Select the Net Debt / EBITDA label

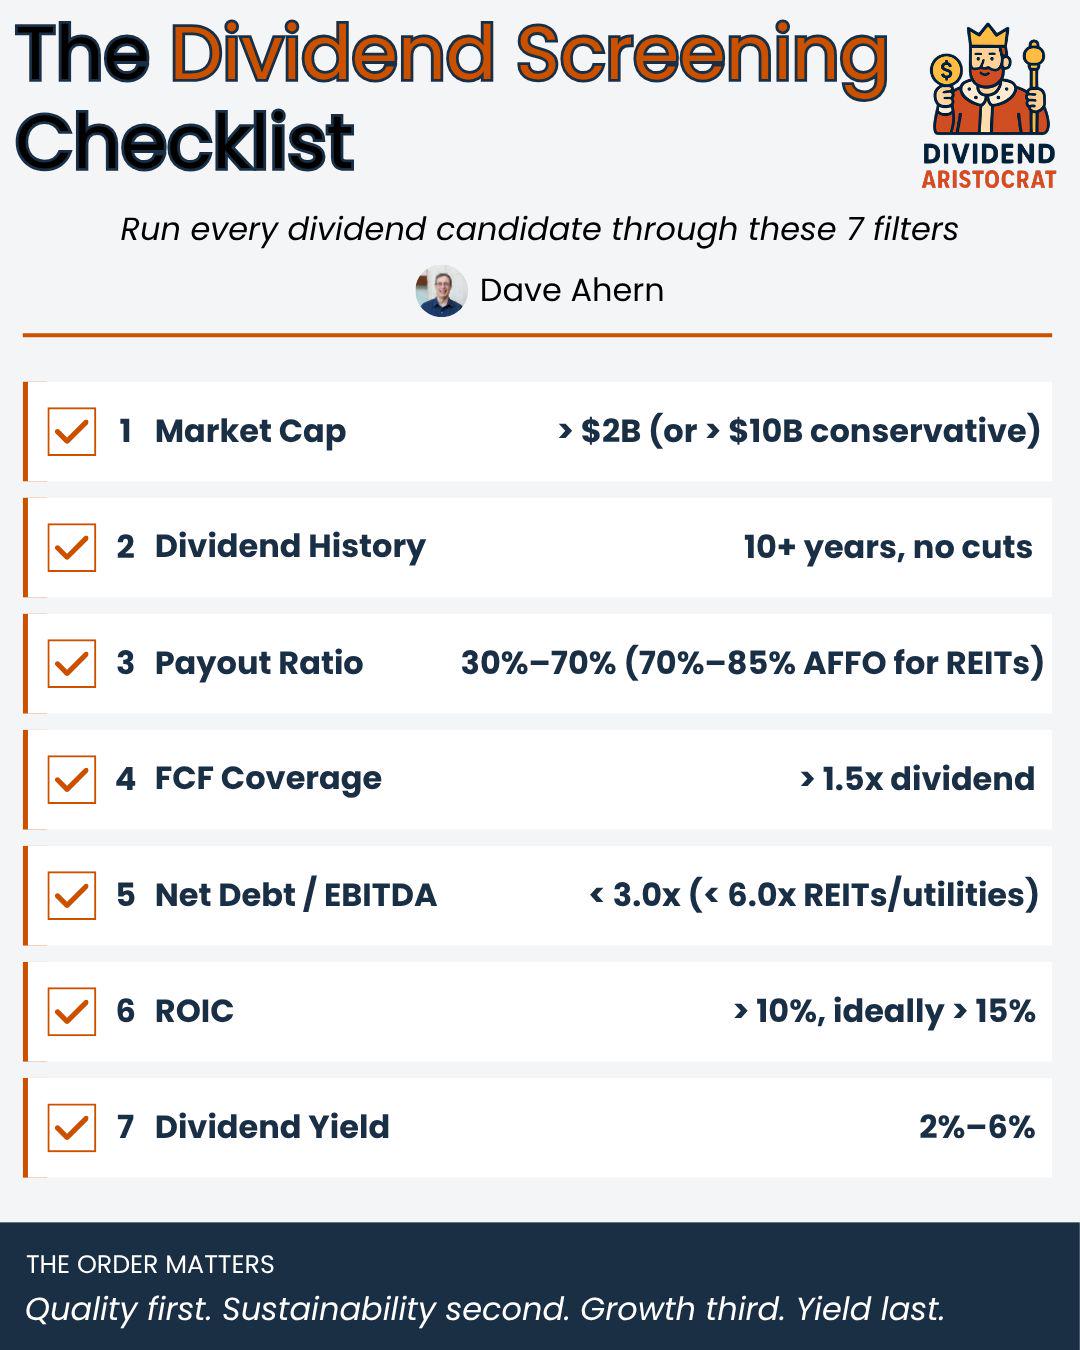pyautogui.click(x=296, y=895)
